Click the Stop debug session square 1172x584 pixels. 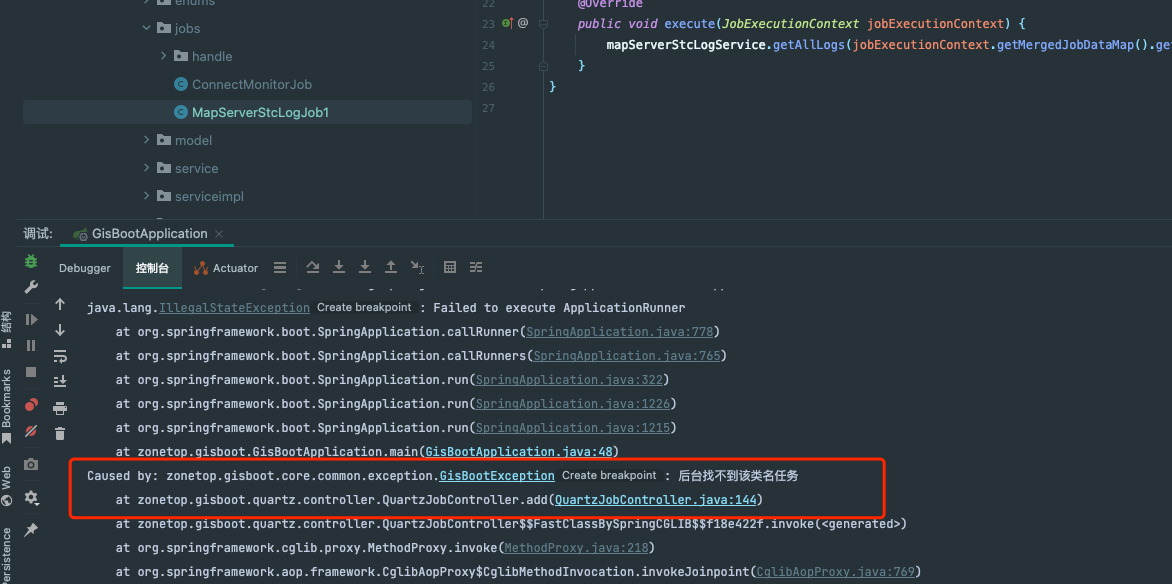coord(31,371)
